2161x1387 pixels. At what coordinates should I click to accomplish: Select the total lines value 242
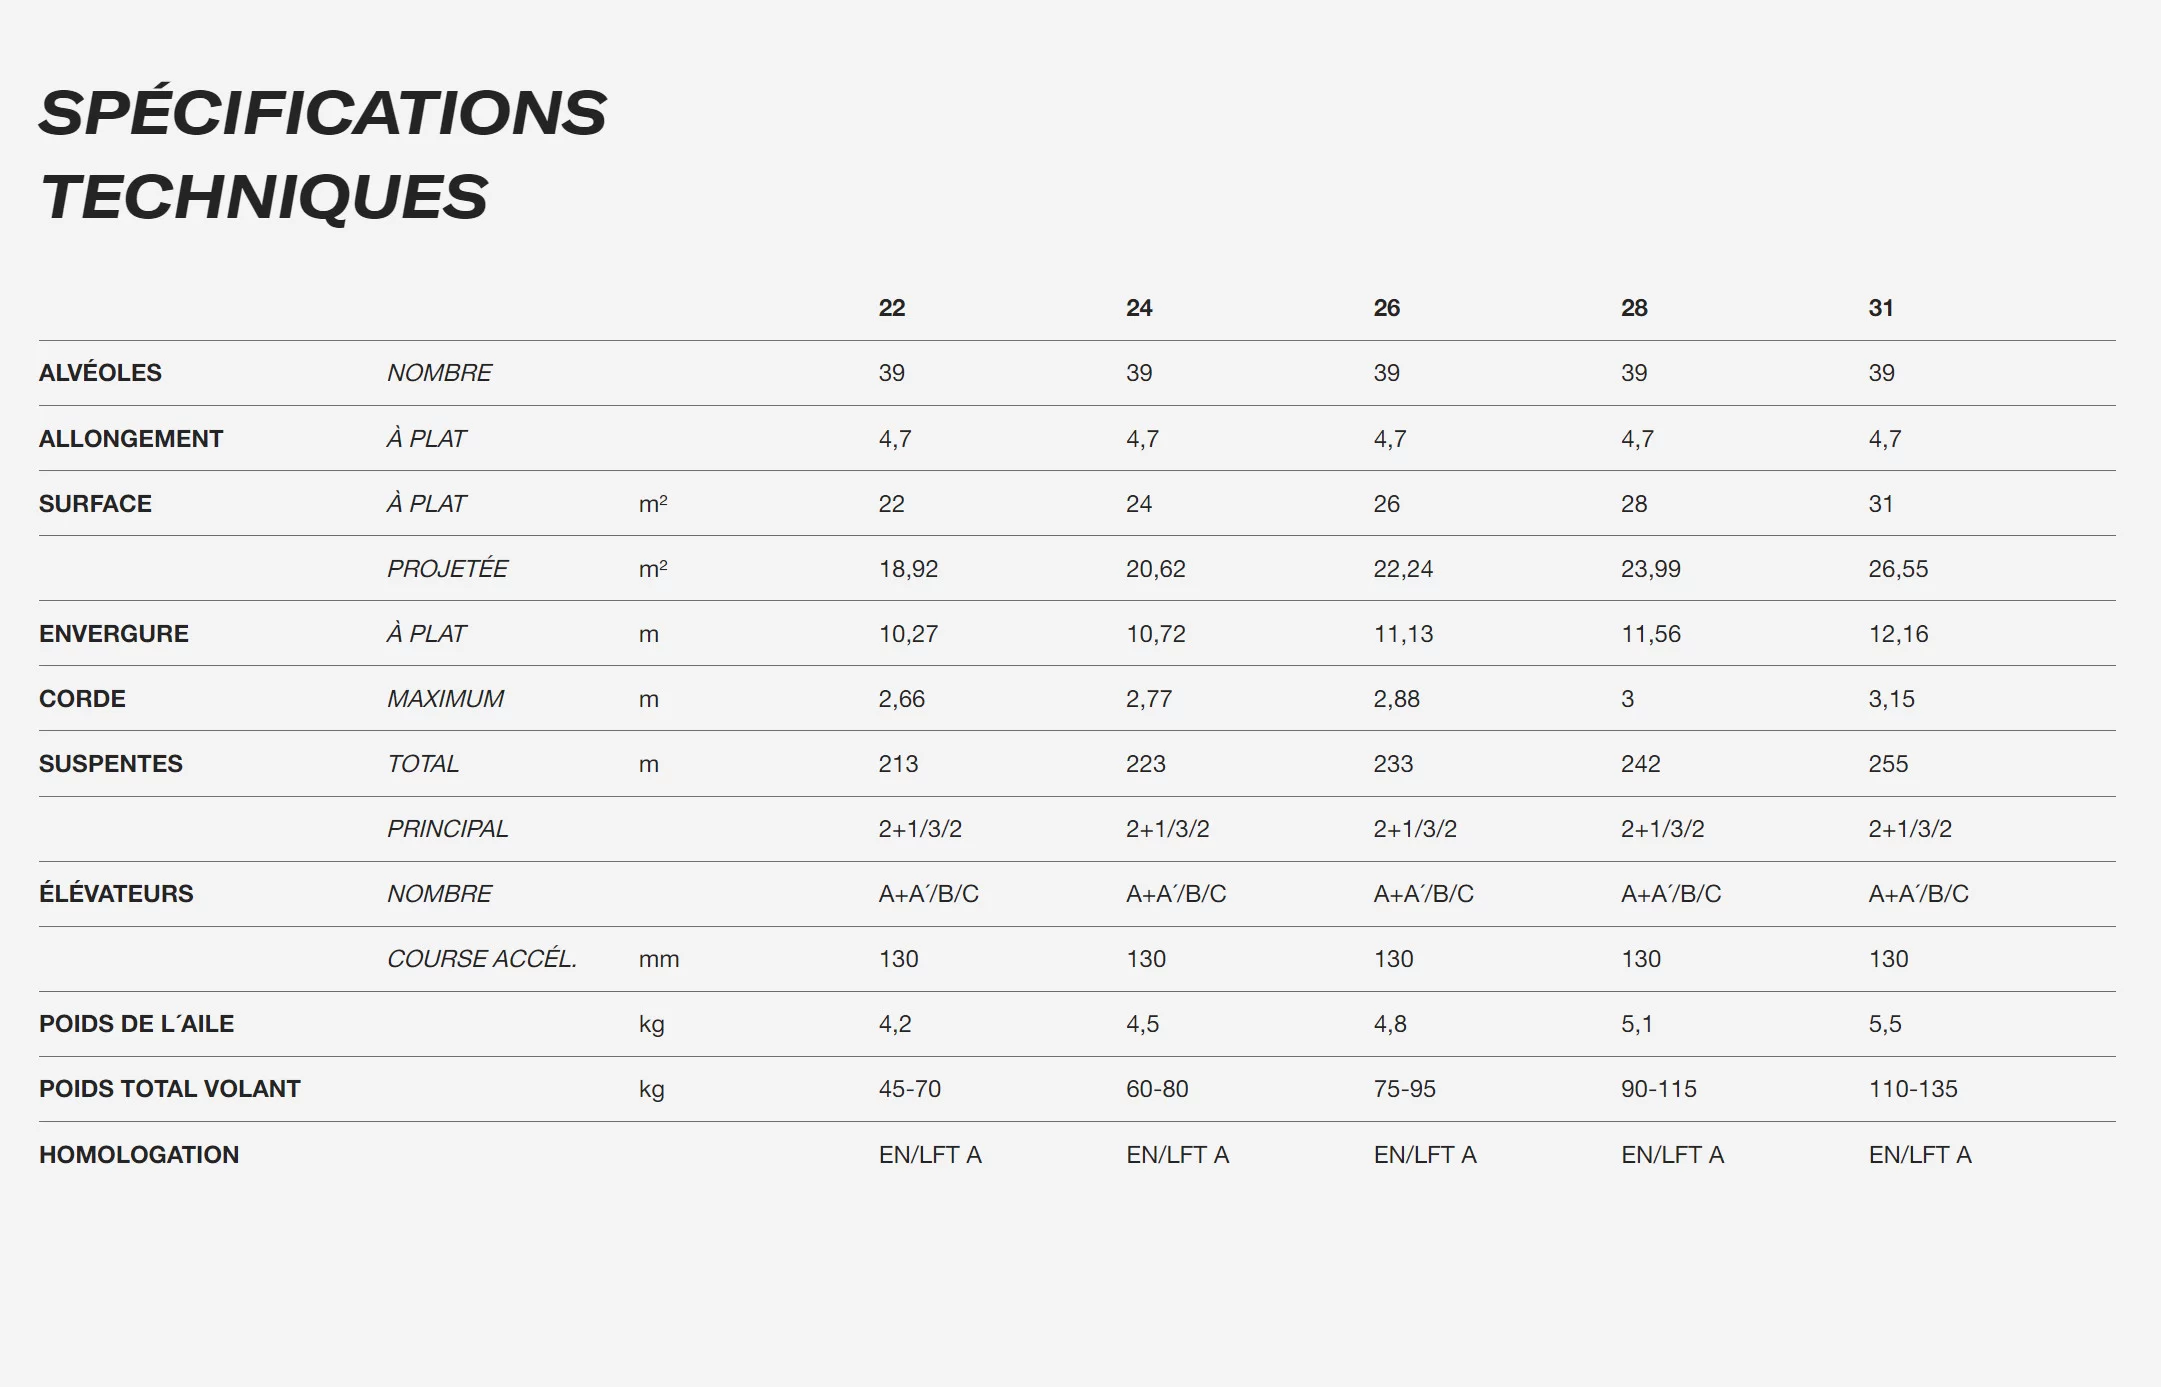(1640, 764)
